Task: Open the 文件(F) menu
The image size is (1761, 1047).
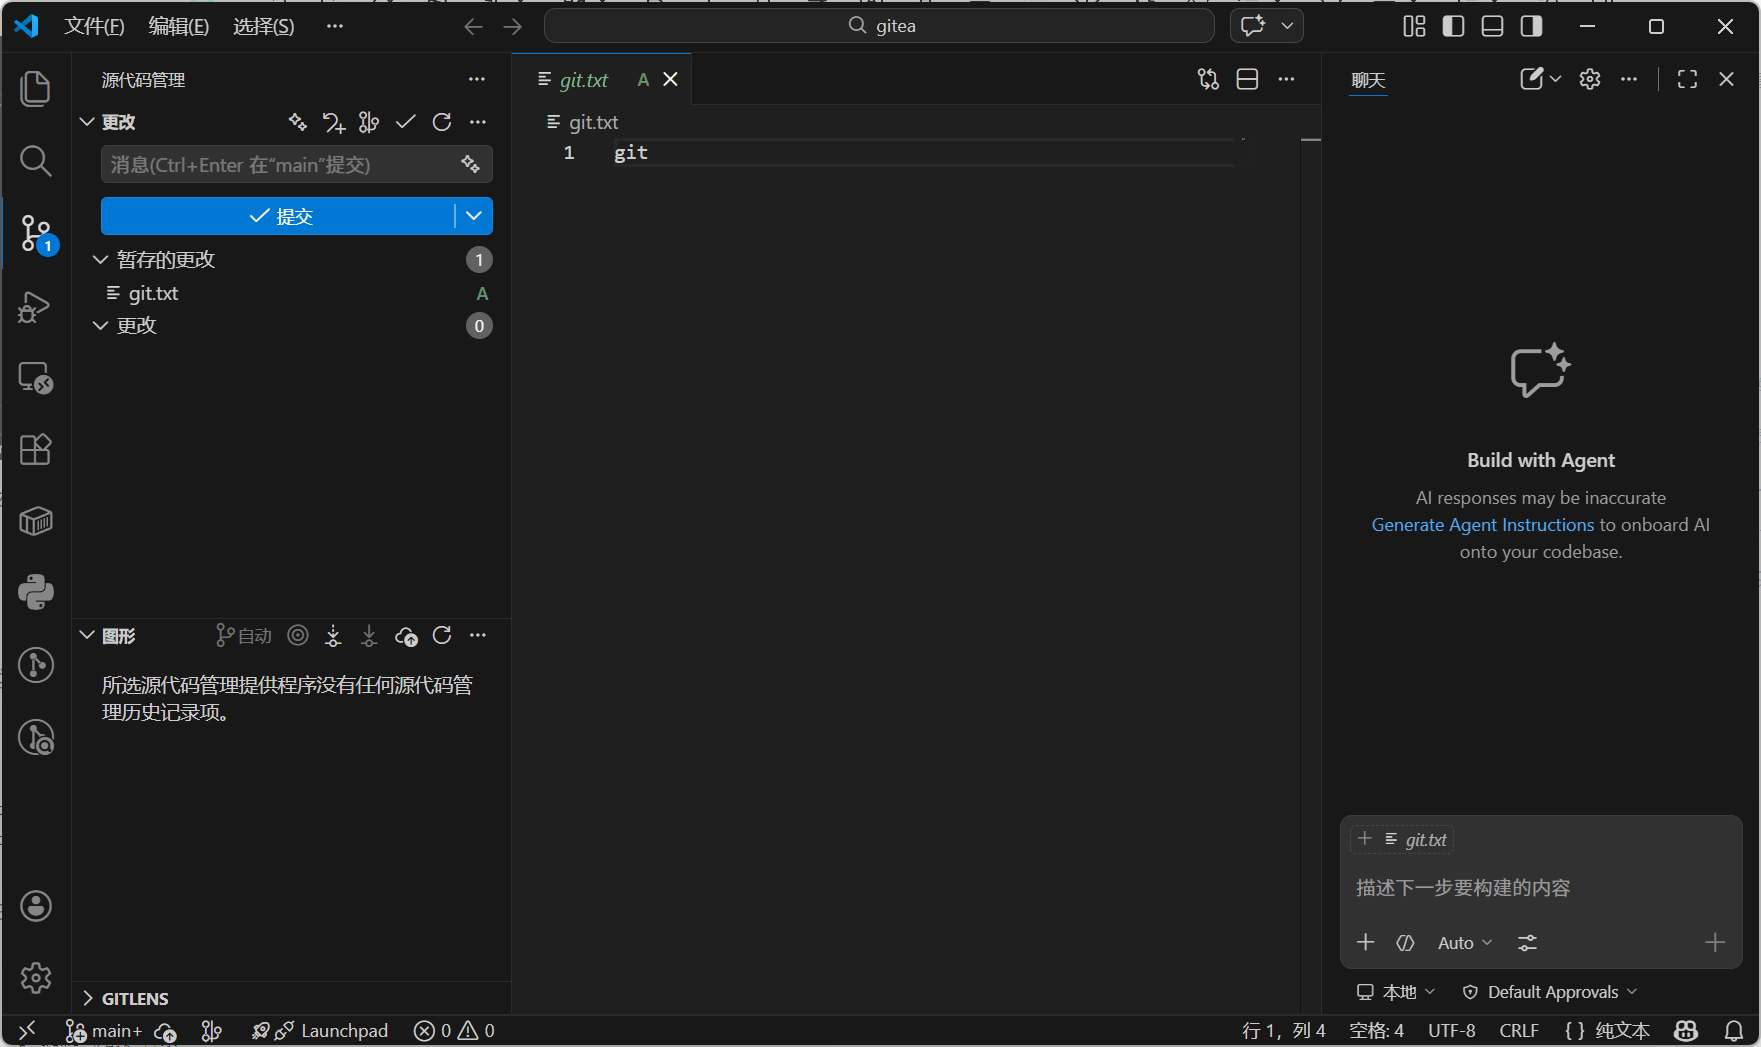Action: (x=94, y=26)
